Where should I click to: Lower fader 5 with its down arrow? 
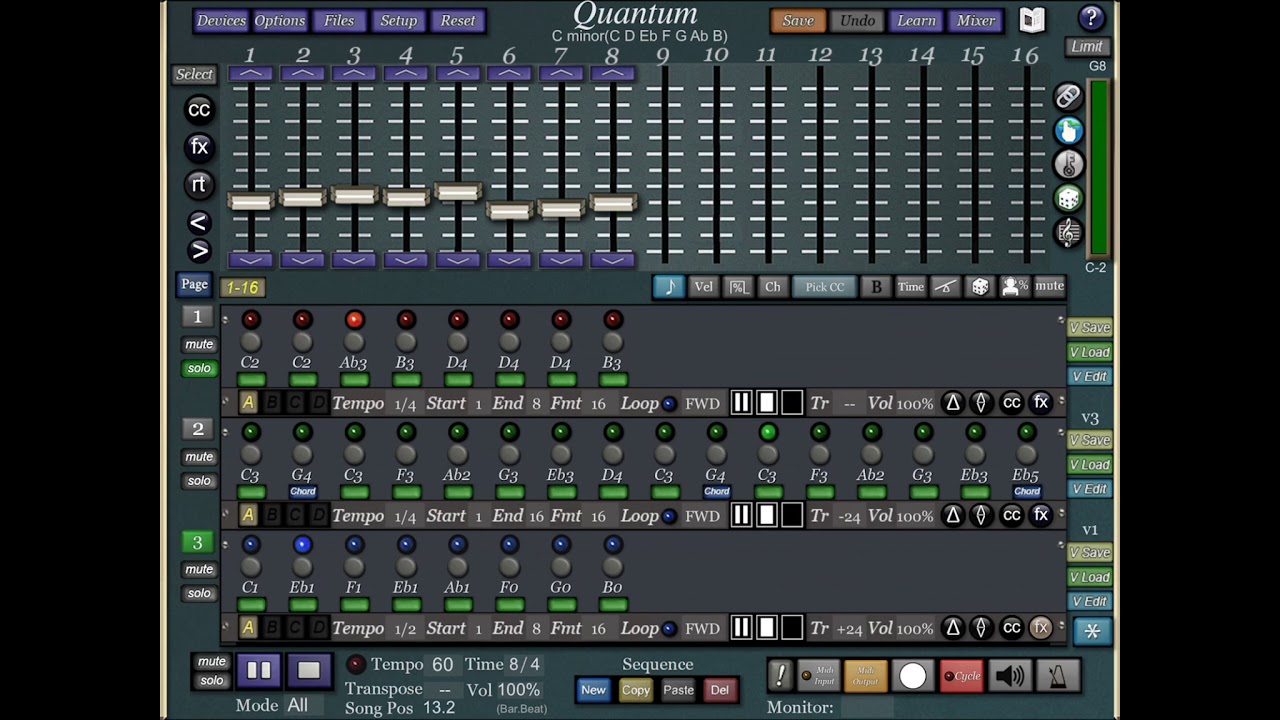(457, 260)
